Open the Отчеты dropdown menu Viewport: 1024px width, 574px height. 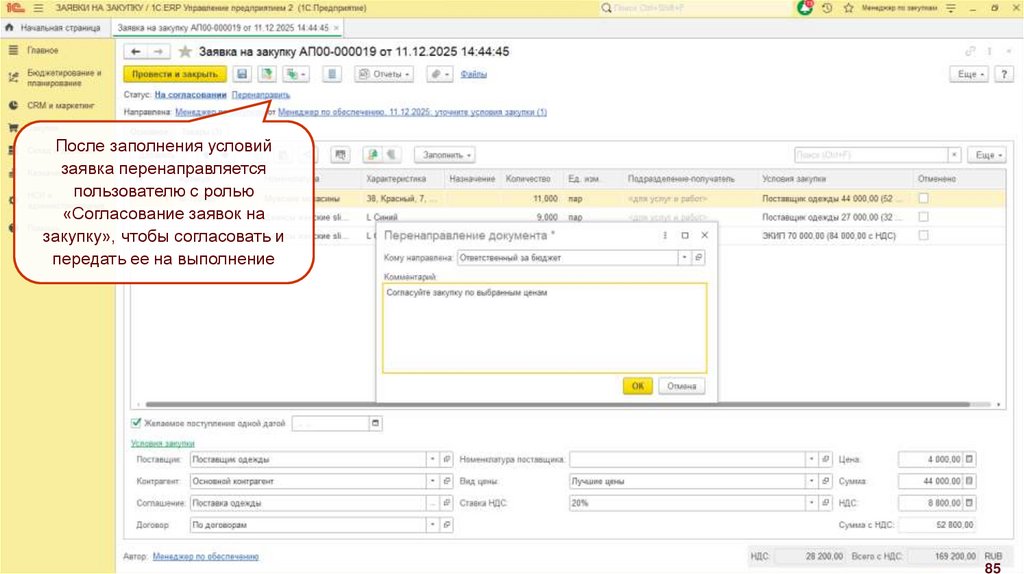(x=384, y=74)
